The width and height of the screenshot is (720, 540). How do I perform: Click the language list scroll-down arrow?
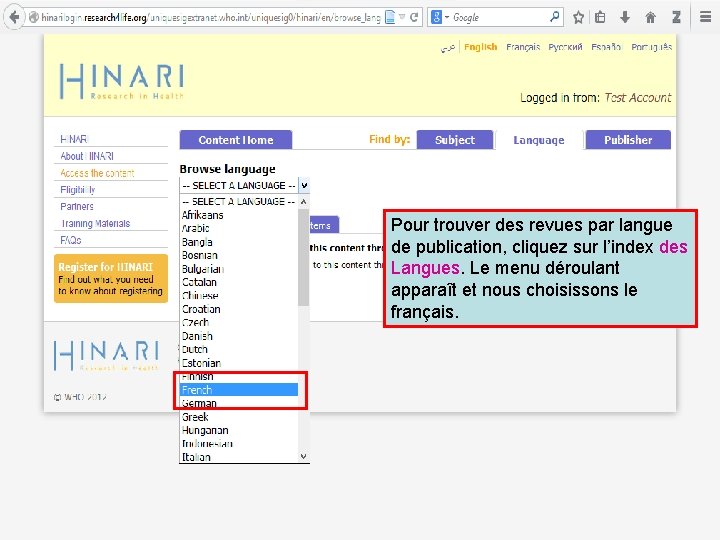[x=304, y=456]
